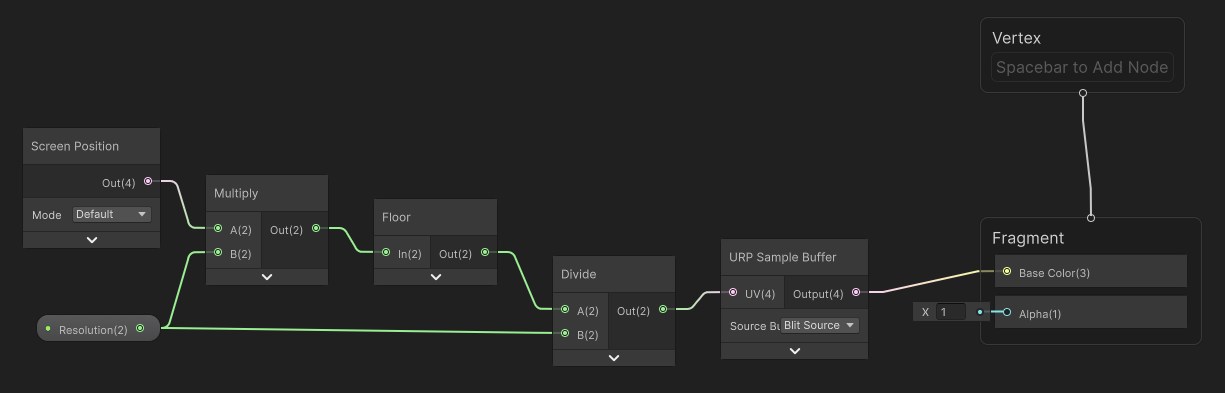Viewport: 1225px width, 393px height.
Task: Expand the Floor node preview chevron
Action: coord(435,276)
